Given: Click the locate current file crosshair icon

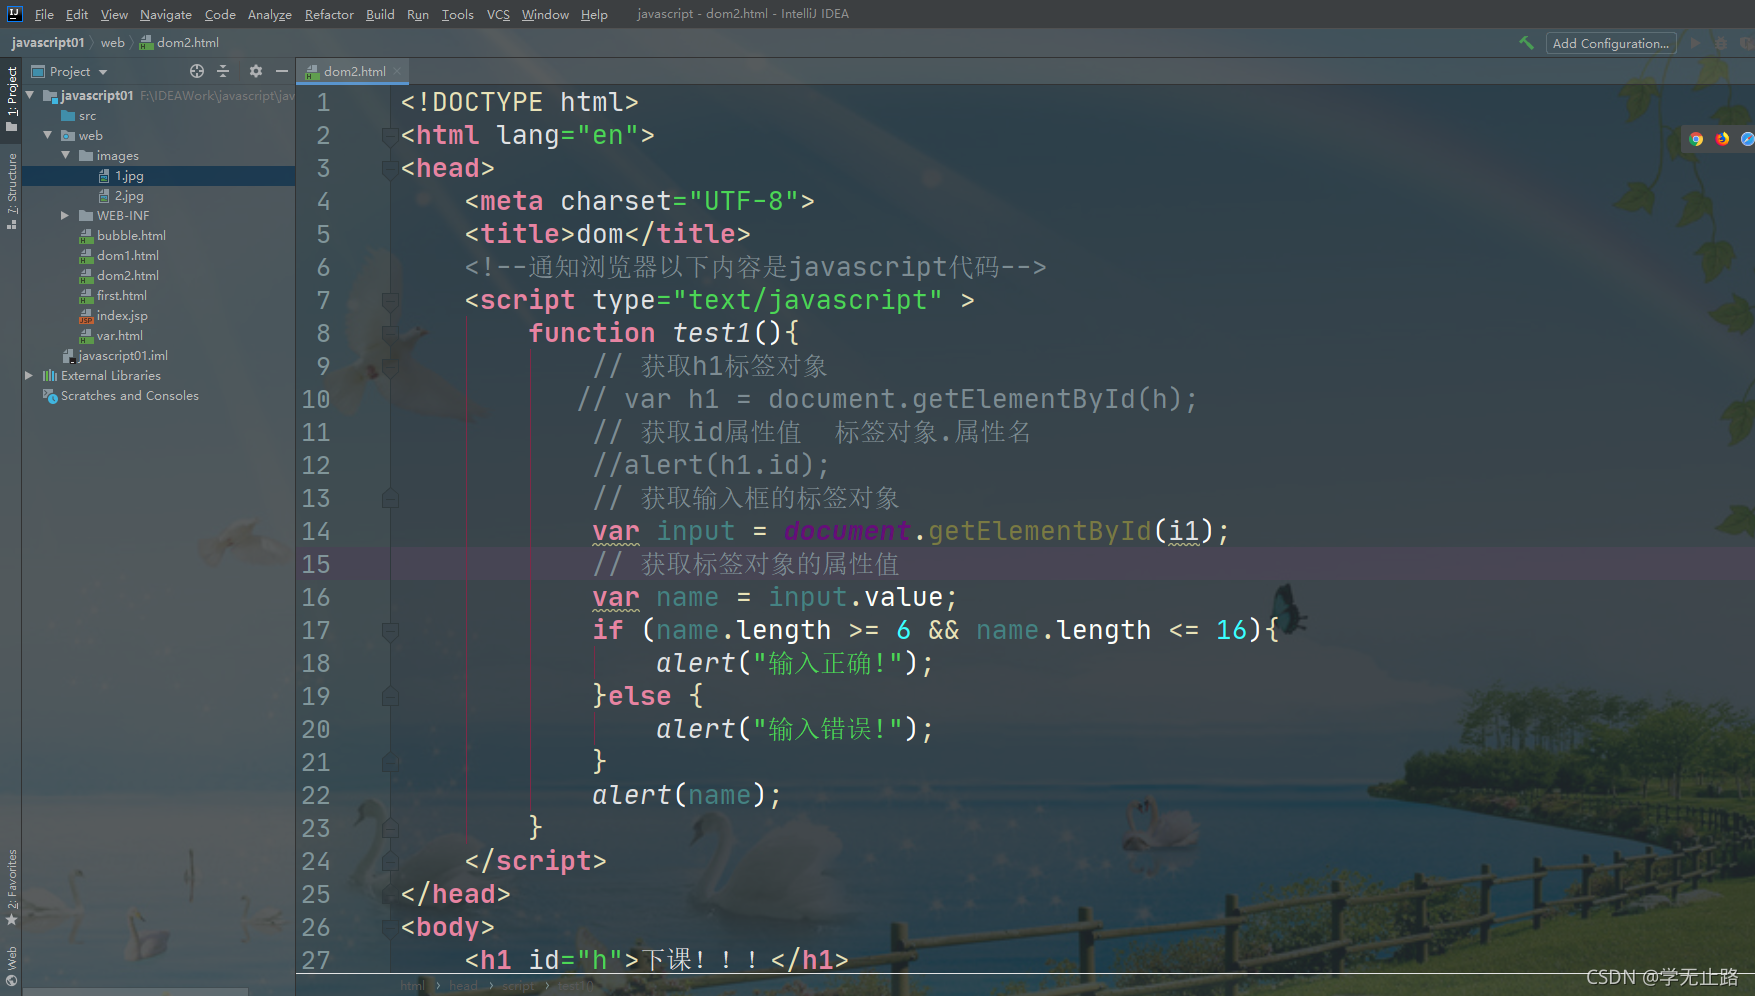Looking at the screenshot, I should click(x=197, y=71).
